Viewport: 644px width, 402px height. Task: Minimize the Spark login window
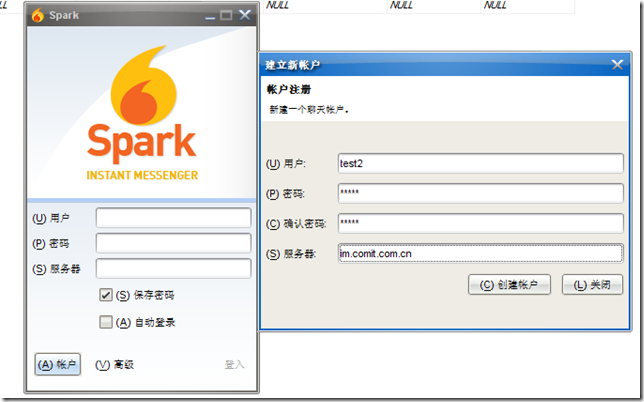tap(207, 16)
